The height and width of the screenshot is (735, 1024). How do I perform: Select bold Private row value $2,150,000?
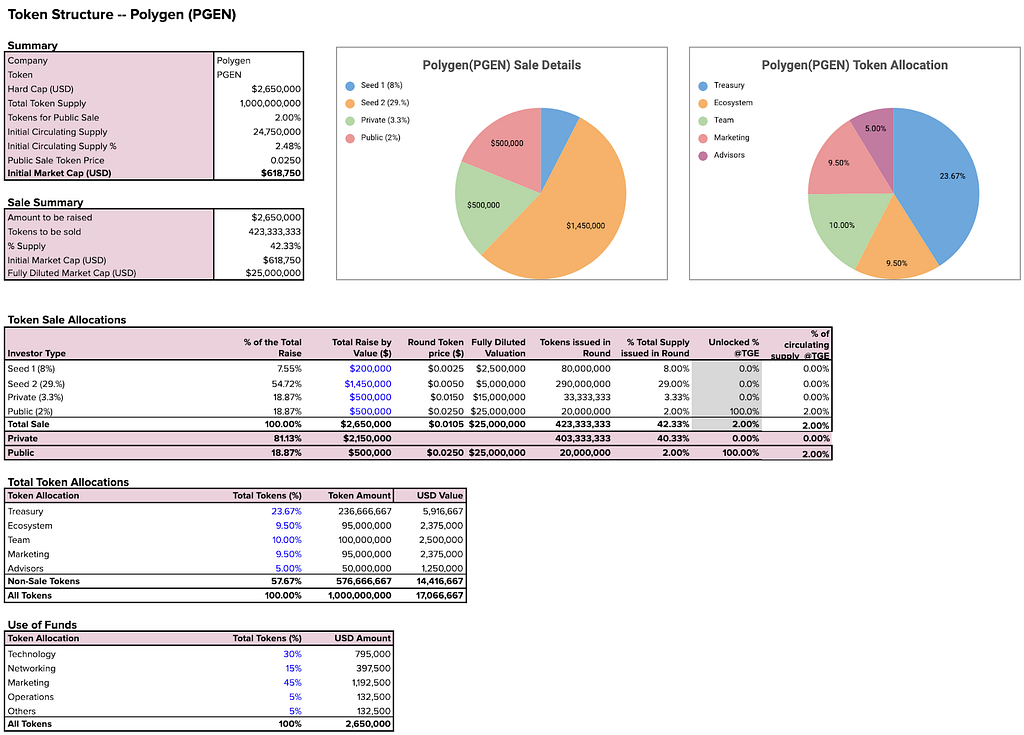[367, 438]
